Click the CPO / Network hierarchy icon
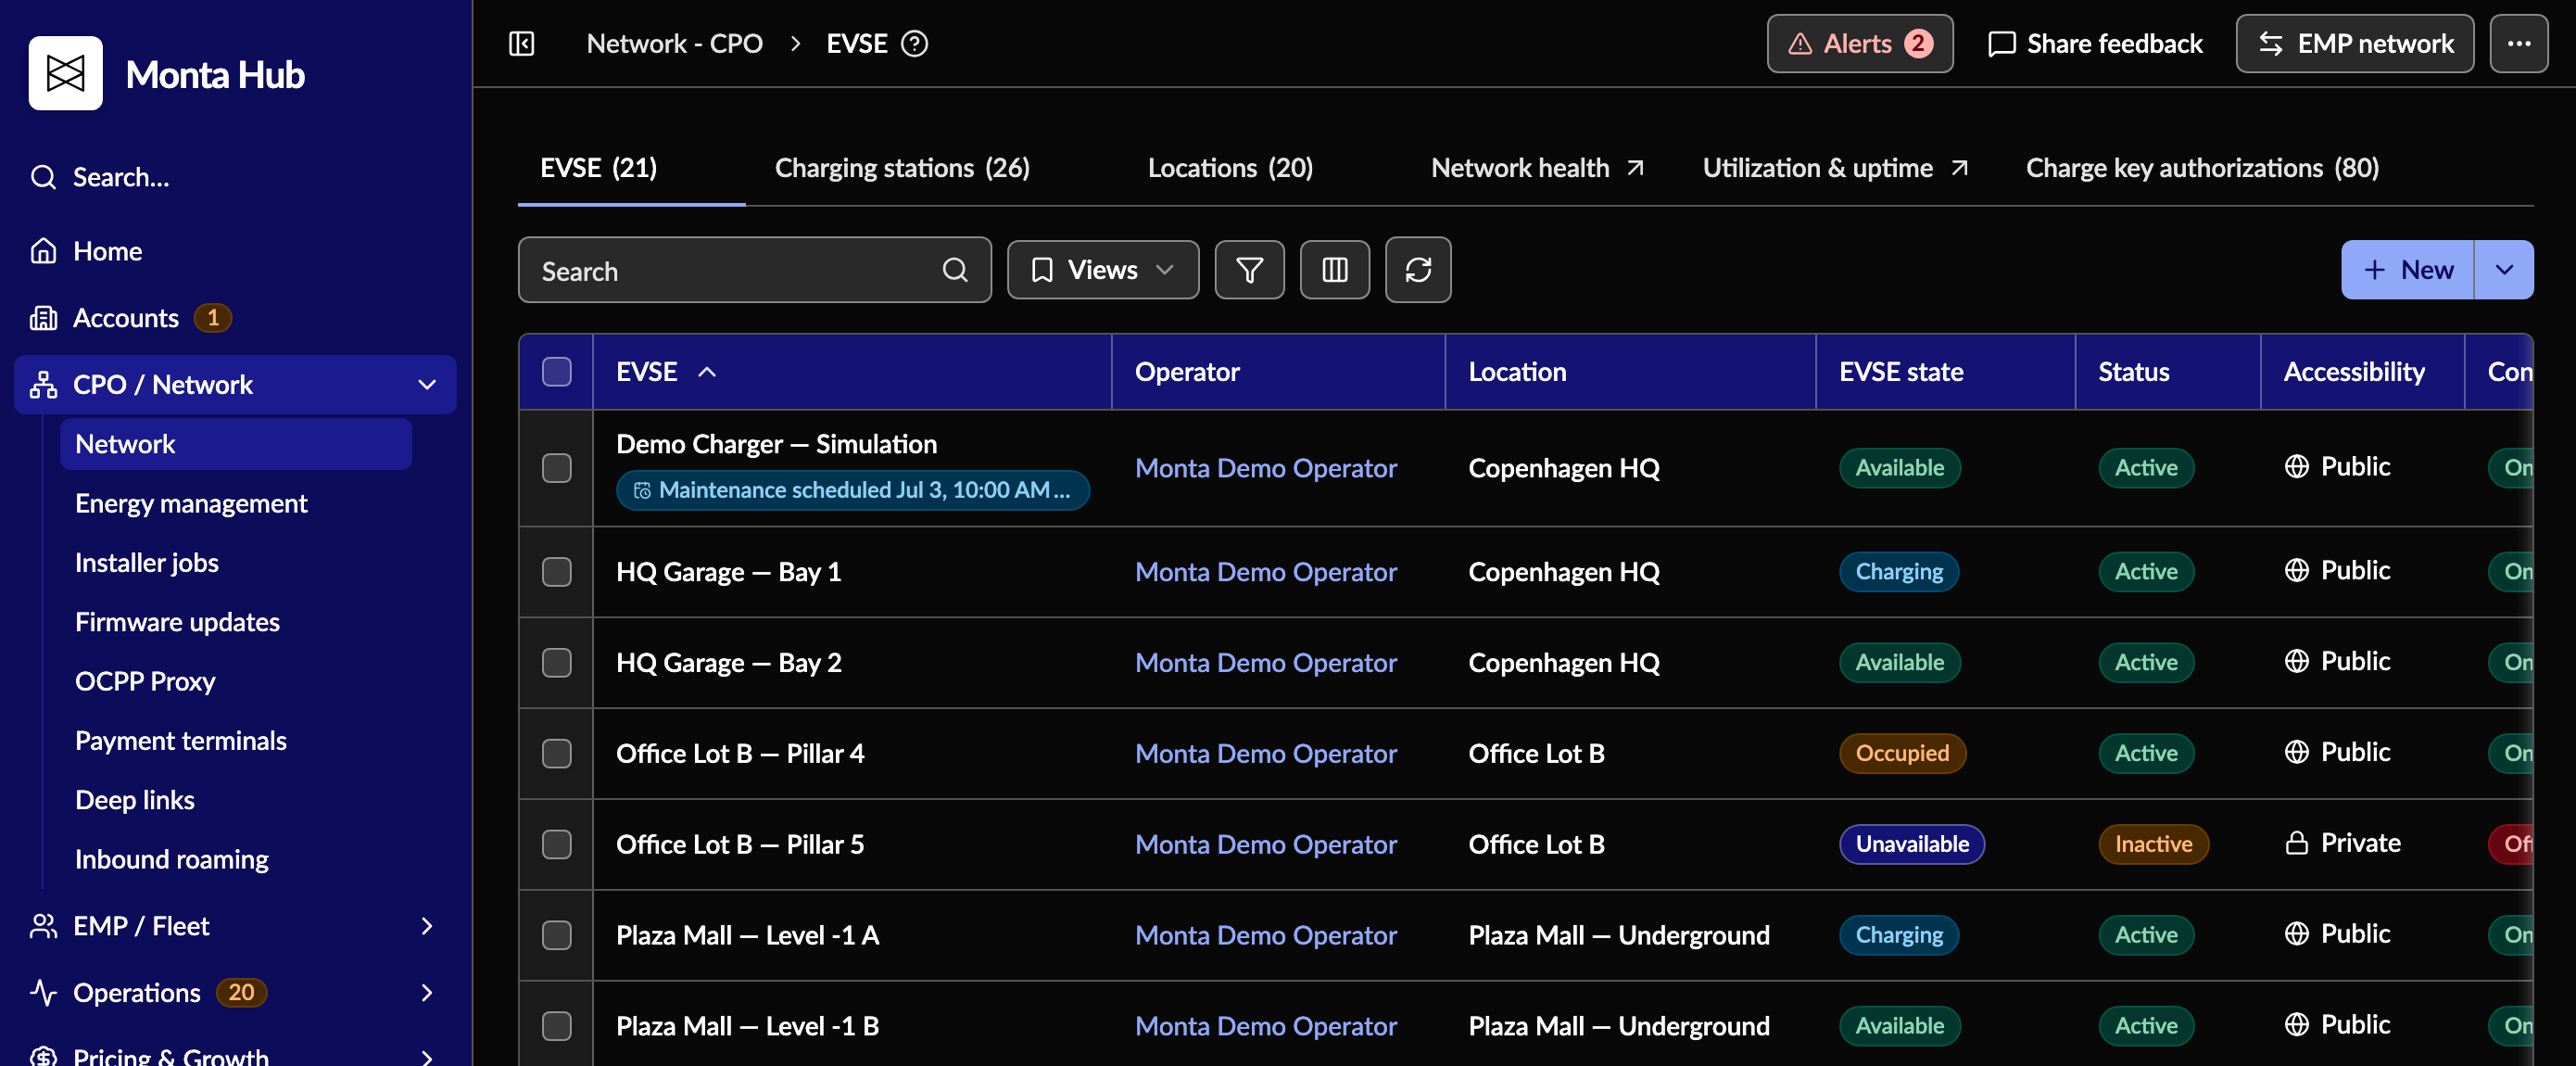Image resolution: width=2576 pixels, height=1066 pixels. 43,385
